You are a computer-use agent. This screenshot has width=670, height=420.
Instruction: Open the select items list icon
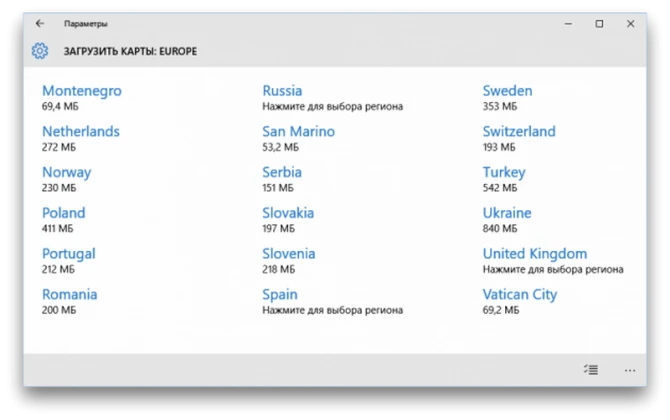591,370
